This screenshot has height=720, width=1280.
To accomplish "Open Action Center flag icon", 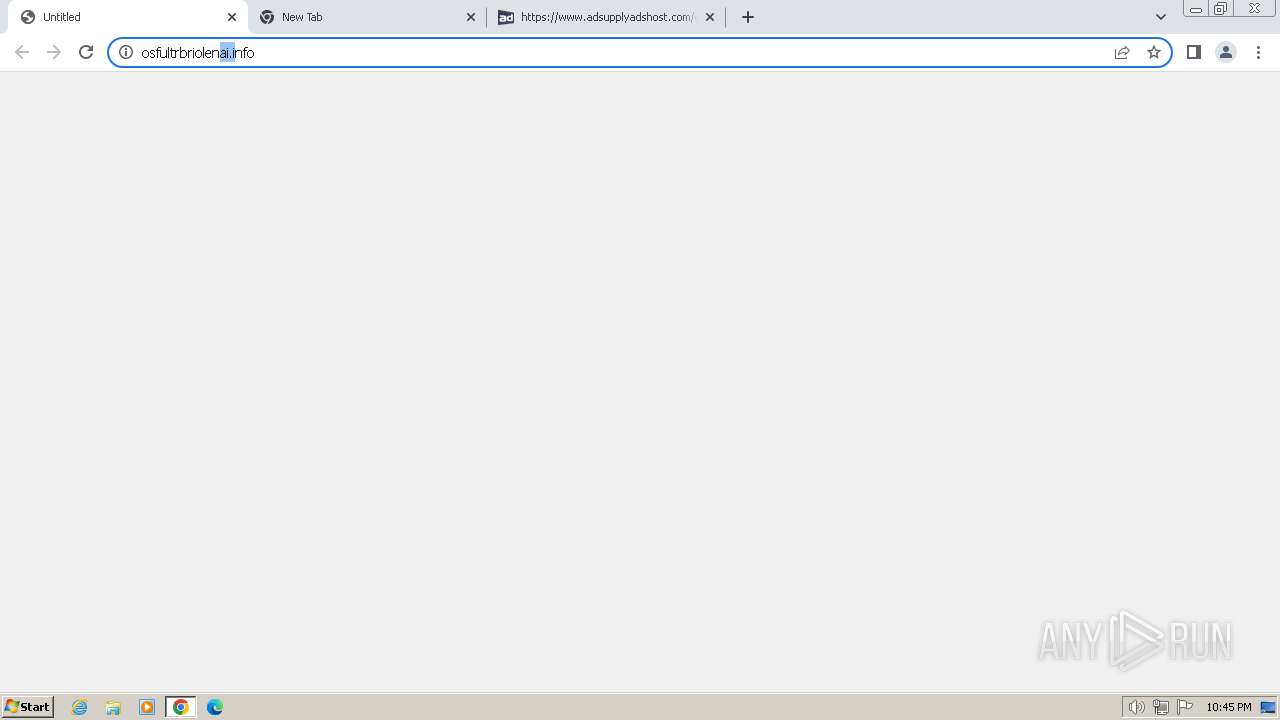I will pos(1185,707).
